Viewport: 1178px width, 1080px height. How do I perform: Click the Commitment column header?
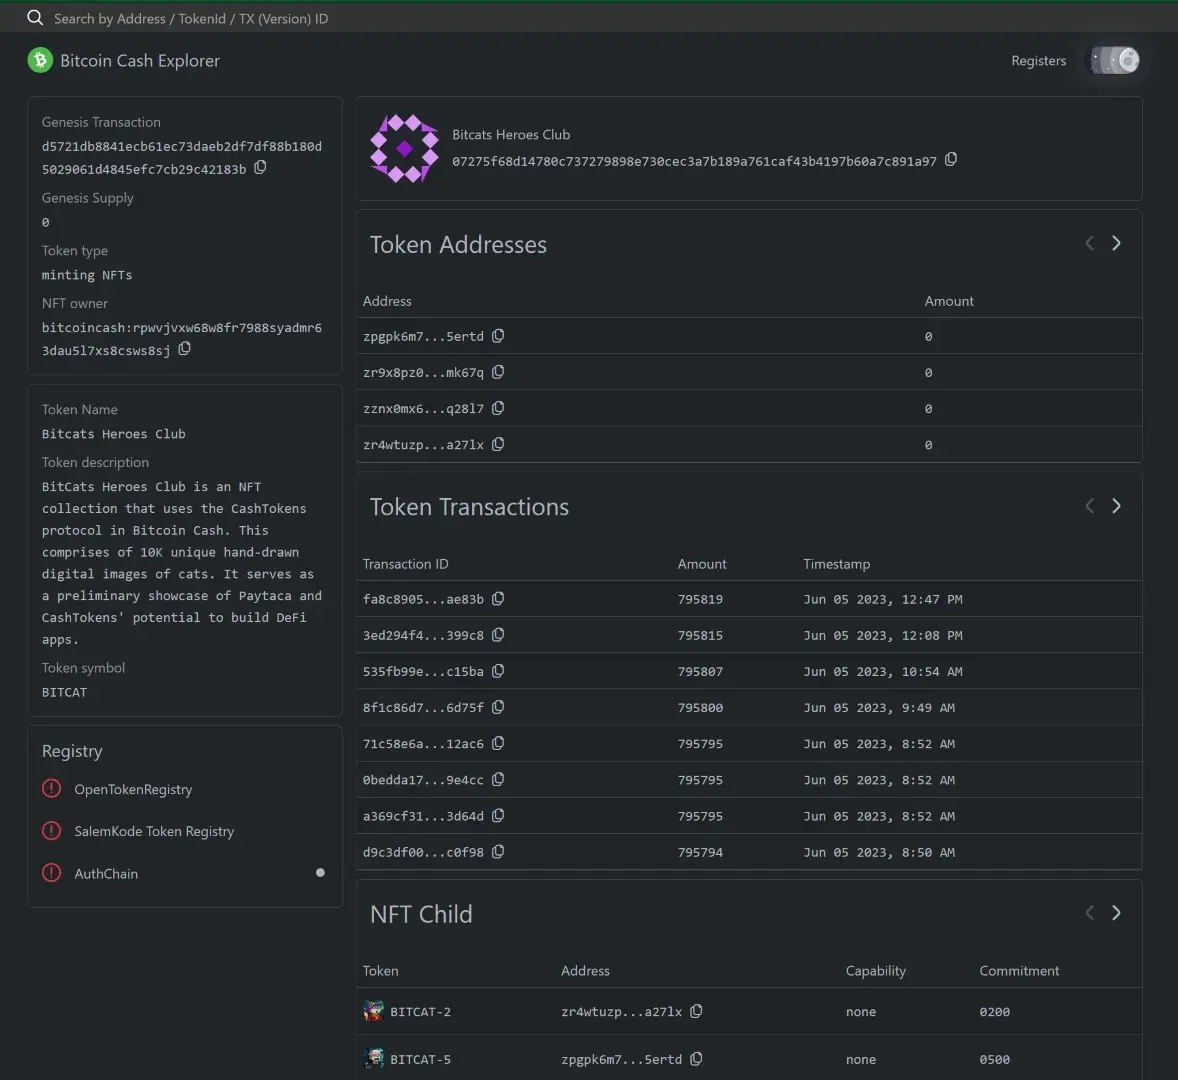[x=1019, y=970]
